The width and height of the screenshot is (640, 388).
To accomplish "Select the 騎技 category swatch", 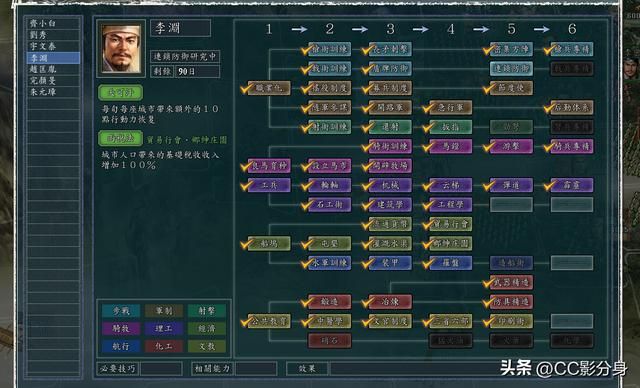I will [x=121, y=328].
